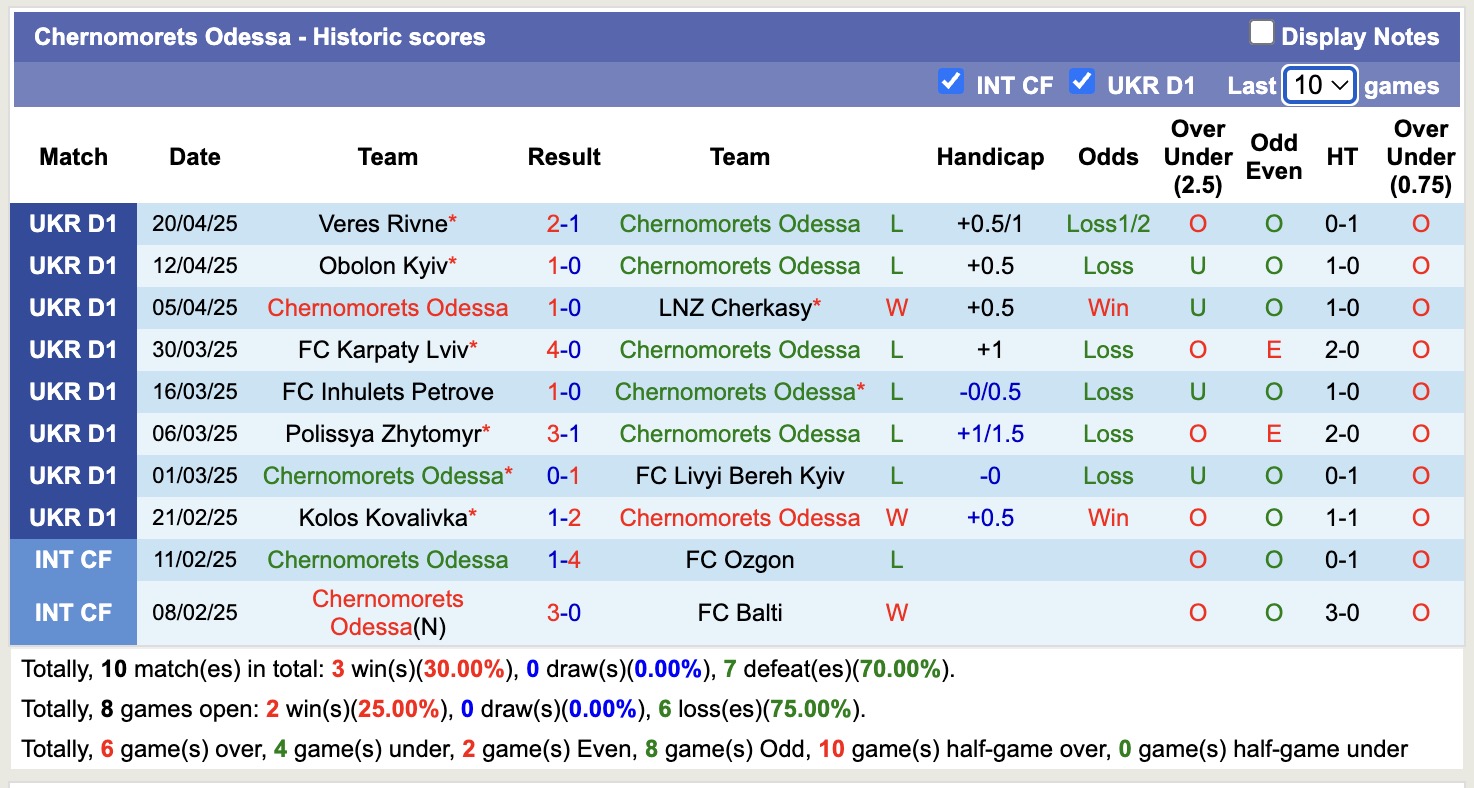Uncheck the INT CF filter

click(951, 84)
